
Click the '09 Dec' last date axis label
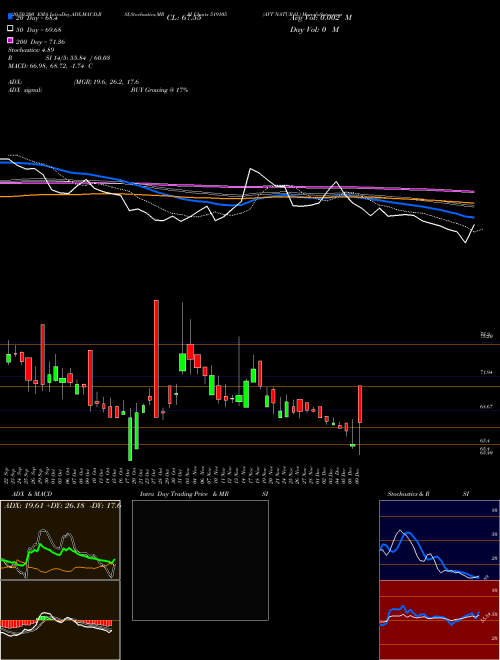pos(359,474)
